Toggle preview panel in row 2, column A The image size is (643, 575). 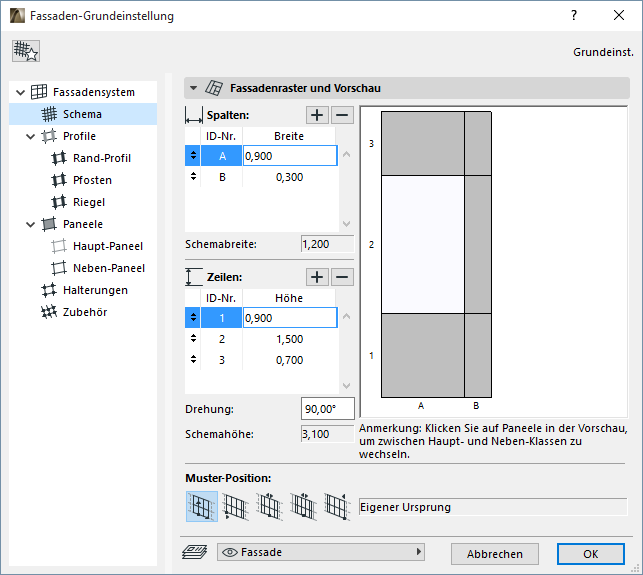pyautogui.click(x=423, y=245)
